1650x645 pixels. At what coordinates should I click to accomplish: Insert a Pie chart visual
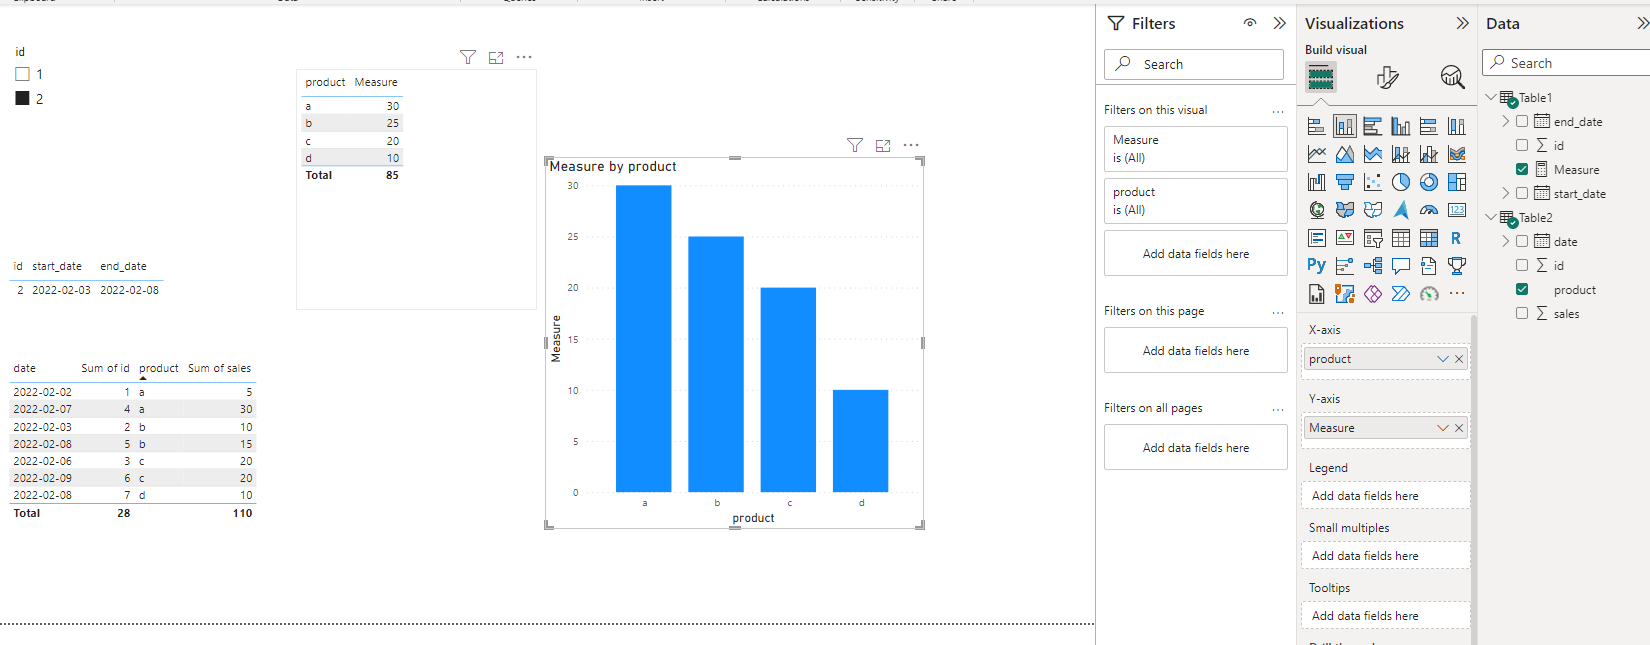point(1401,182)
